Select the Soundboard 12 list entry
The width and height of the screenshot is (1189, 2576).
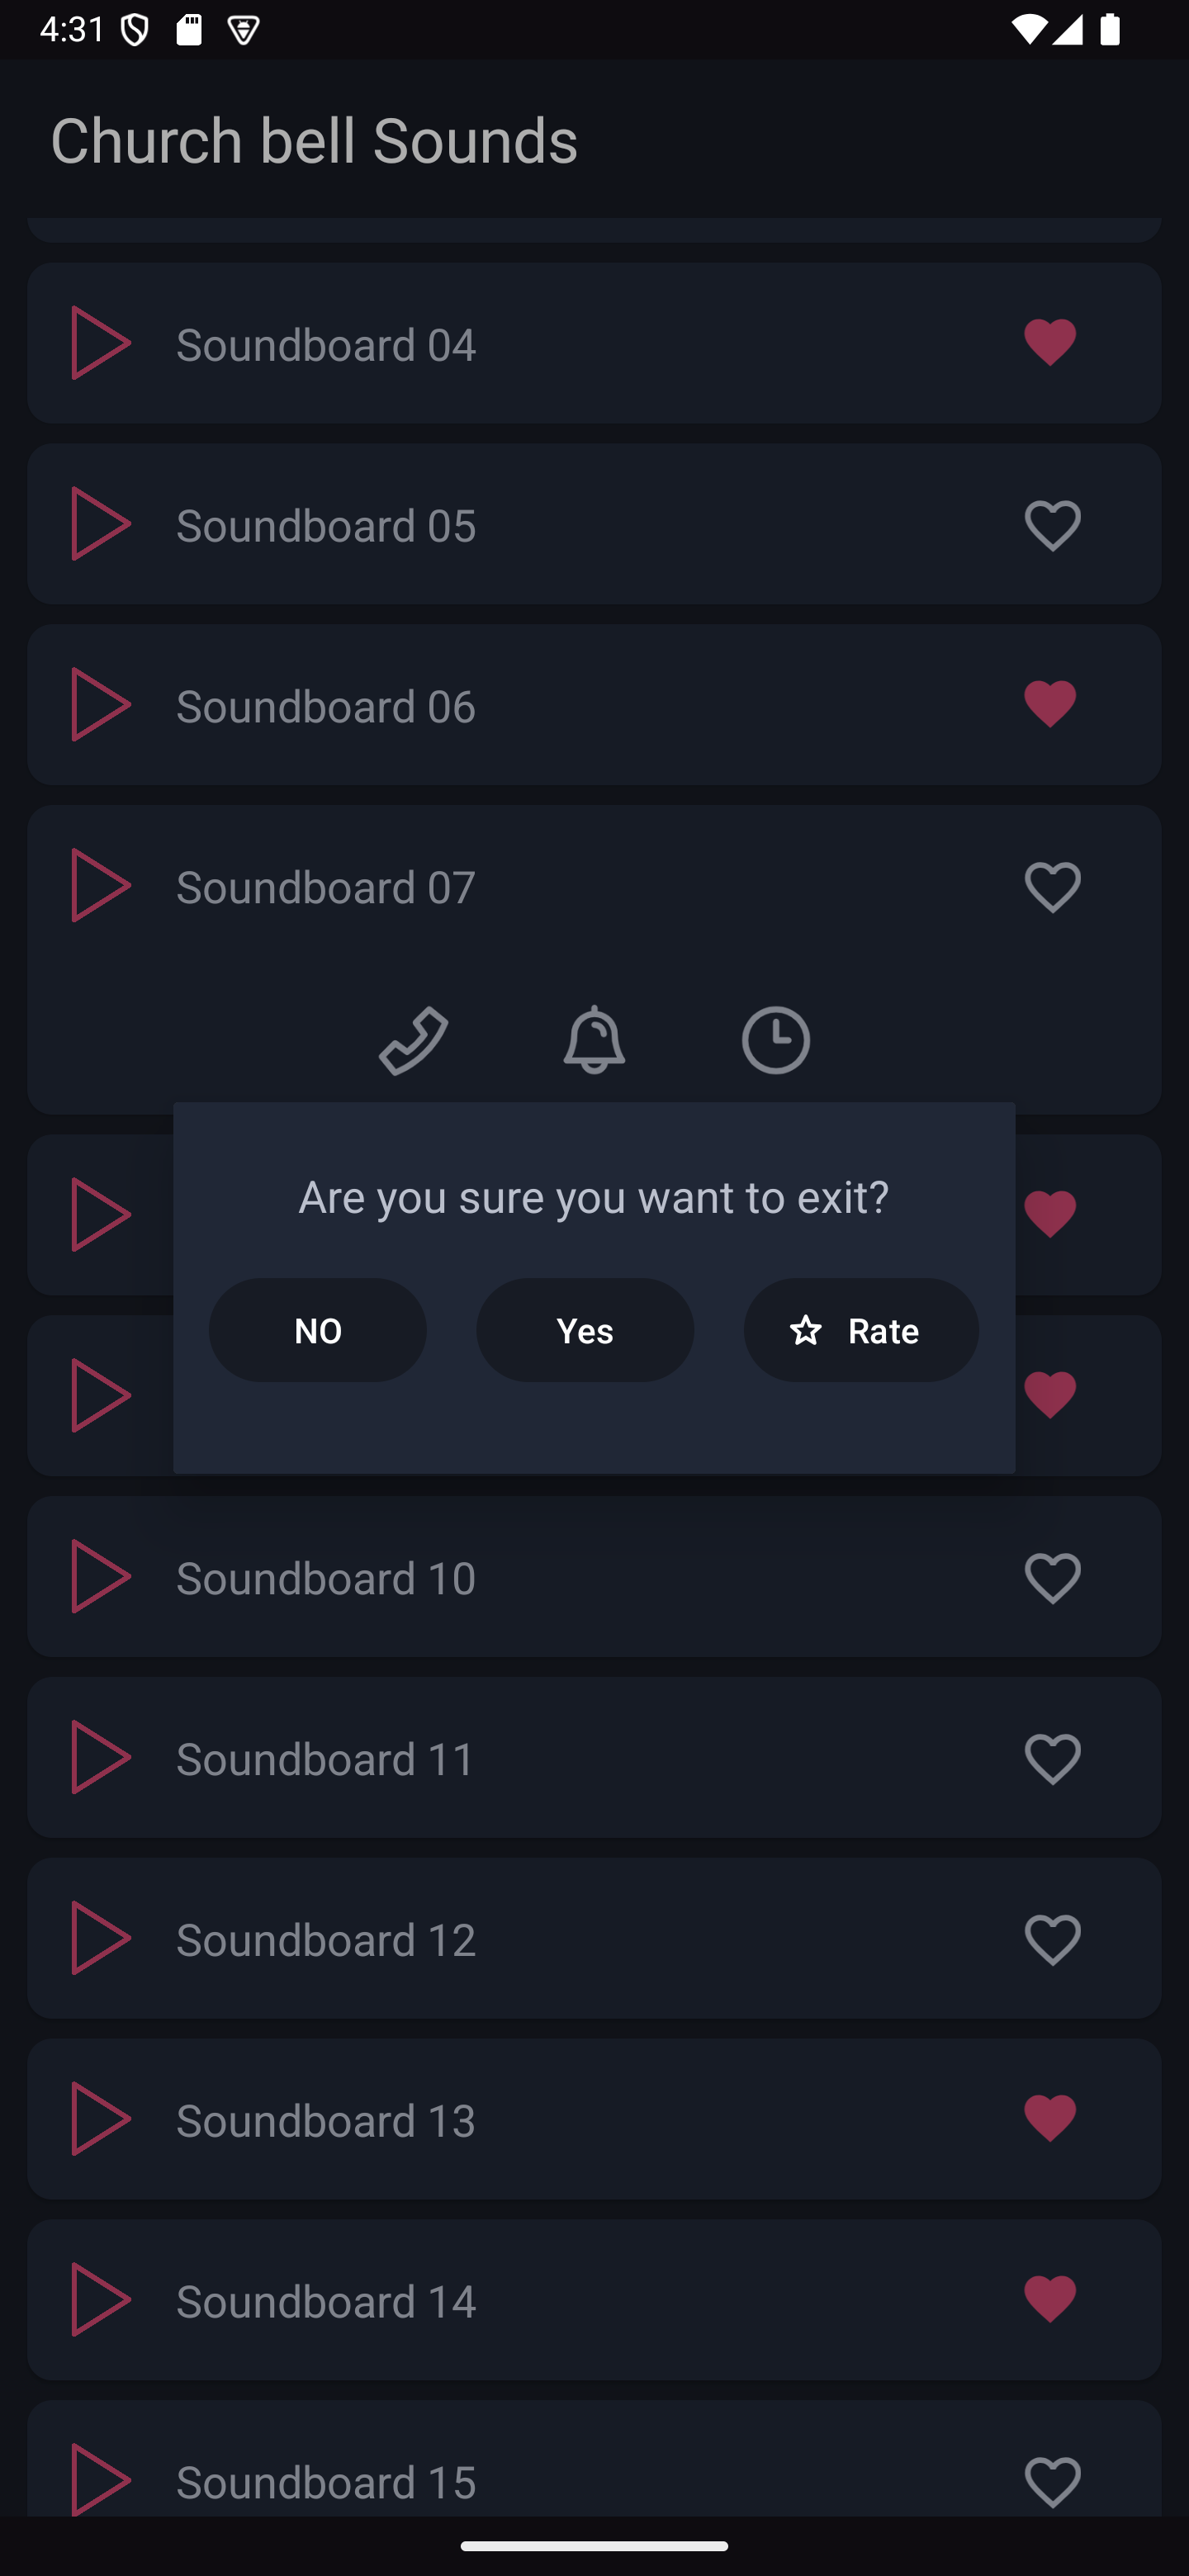pyautogui.click(x=594, y=1938)
